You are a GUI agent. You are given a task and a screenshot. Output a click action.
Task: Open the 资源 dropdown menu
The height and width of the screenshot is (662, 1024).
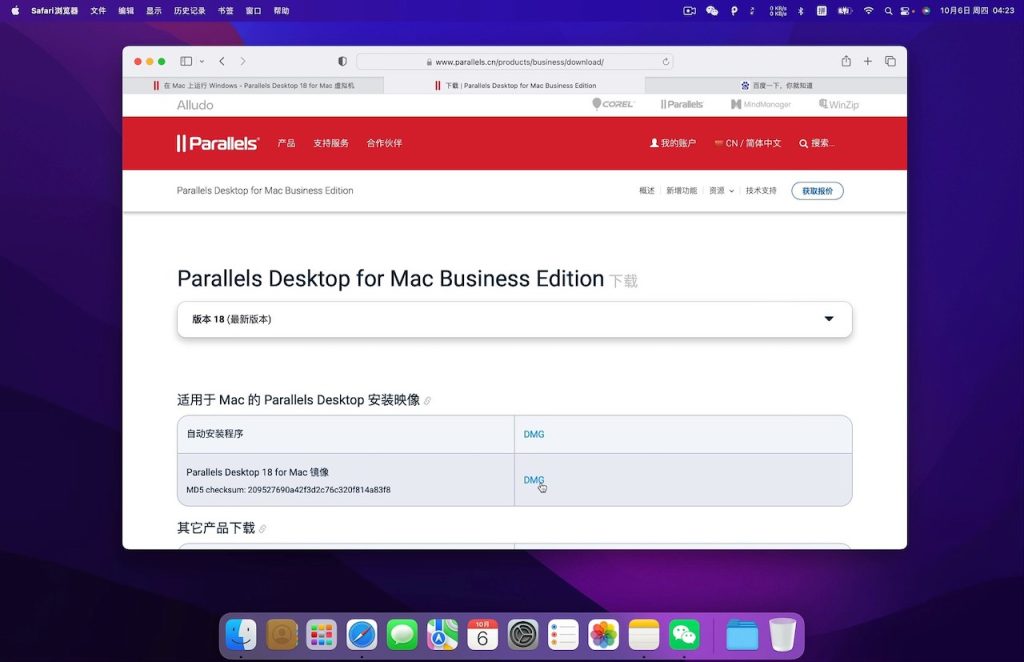coord(721,191)
